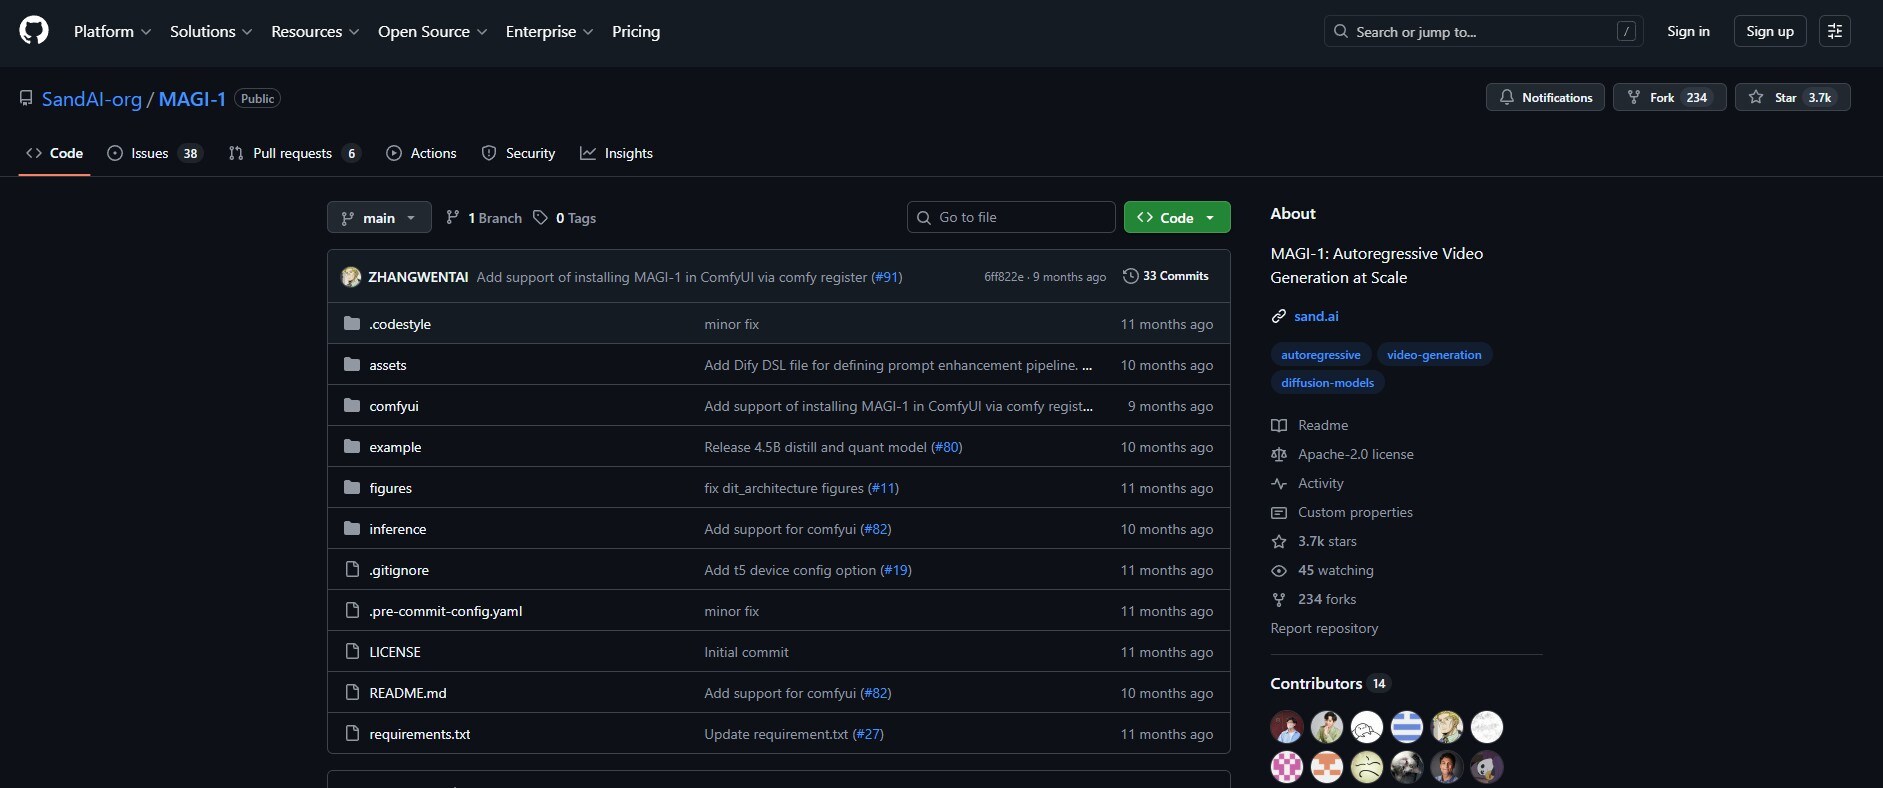
Task: Open the example folder icon
Action: [352, 446]
